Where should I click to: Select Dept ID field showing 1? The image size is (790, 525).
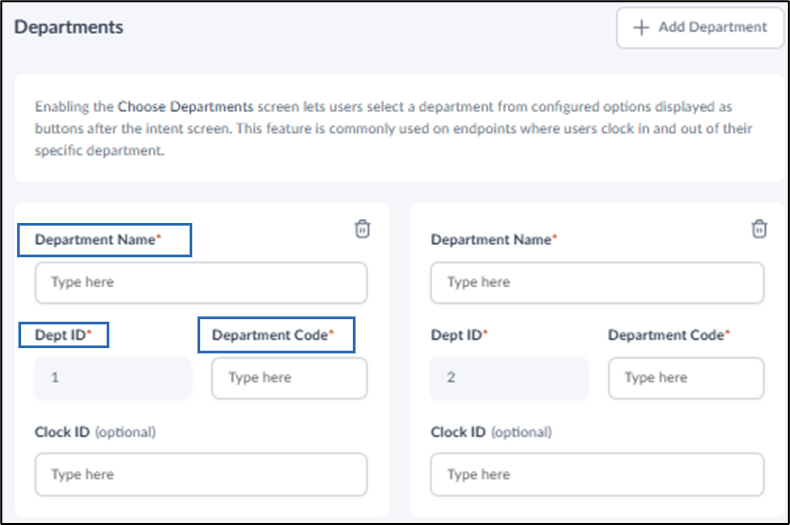pyautogui.click(x=113, y=378)
